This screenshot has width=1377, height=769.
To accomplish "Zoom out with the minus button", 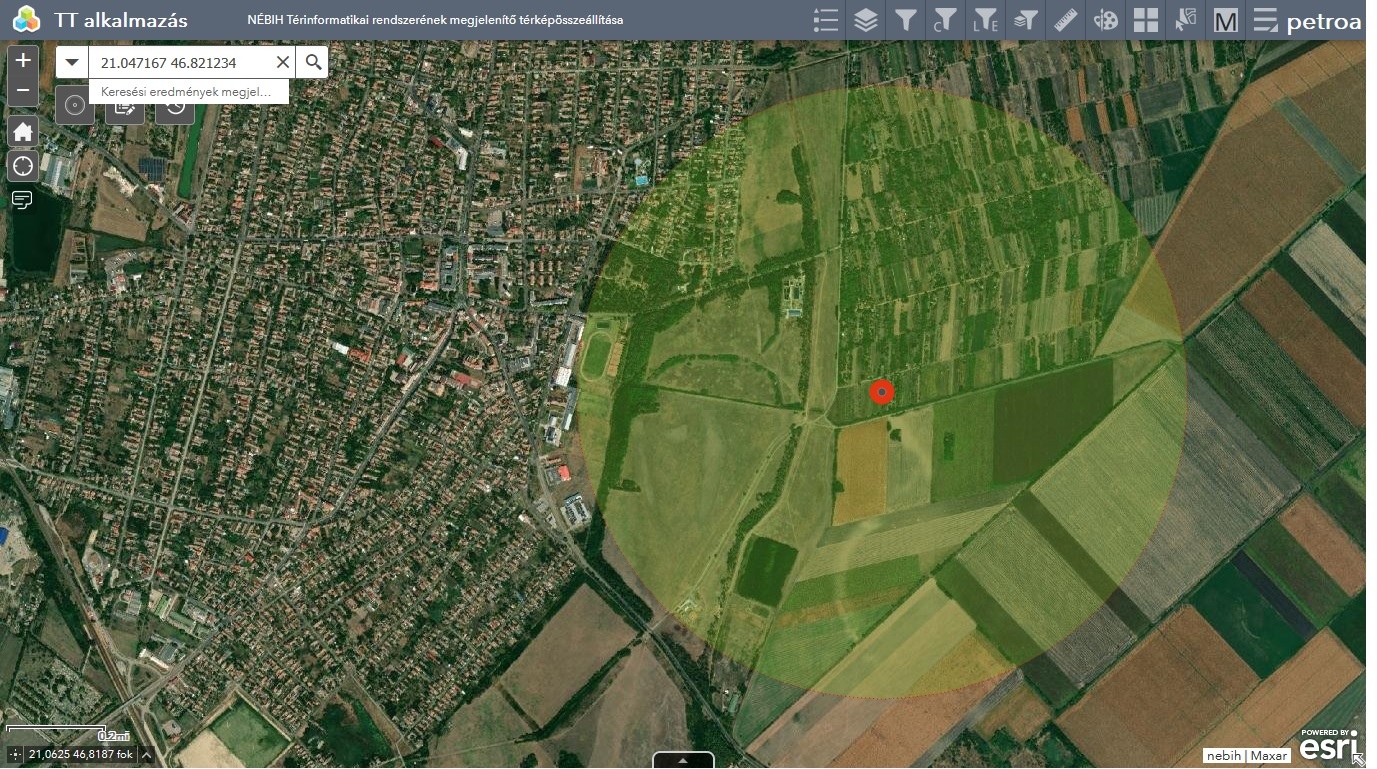I will tap(23, 91).
